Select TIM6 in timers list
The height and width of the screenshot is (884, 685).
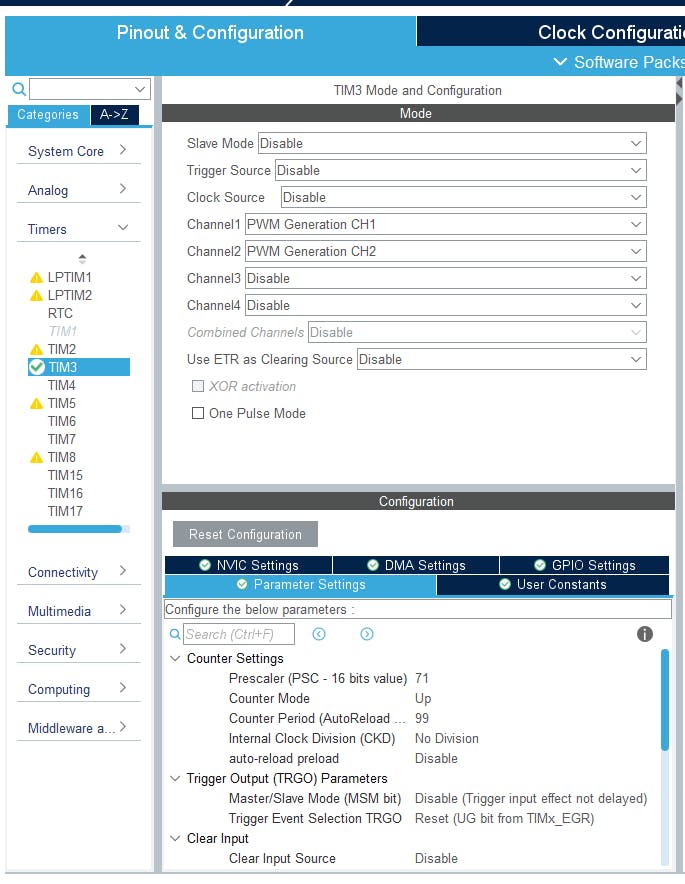(61, 421)
